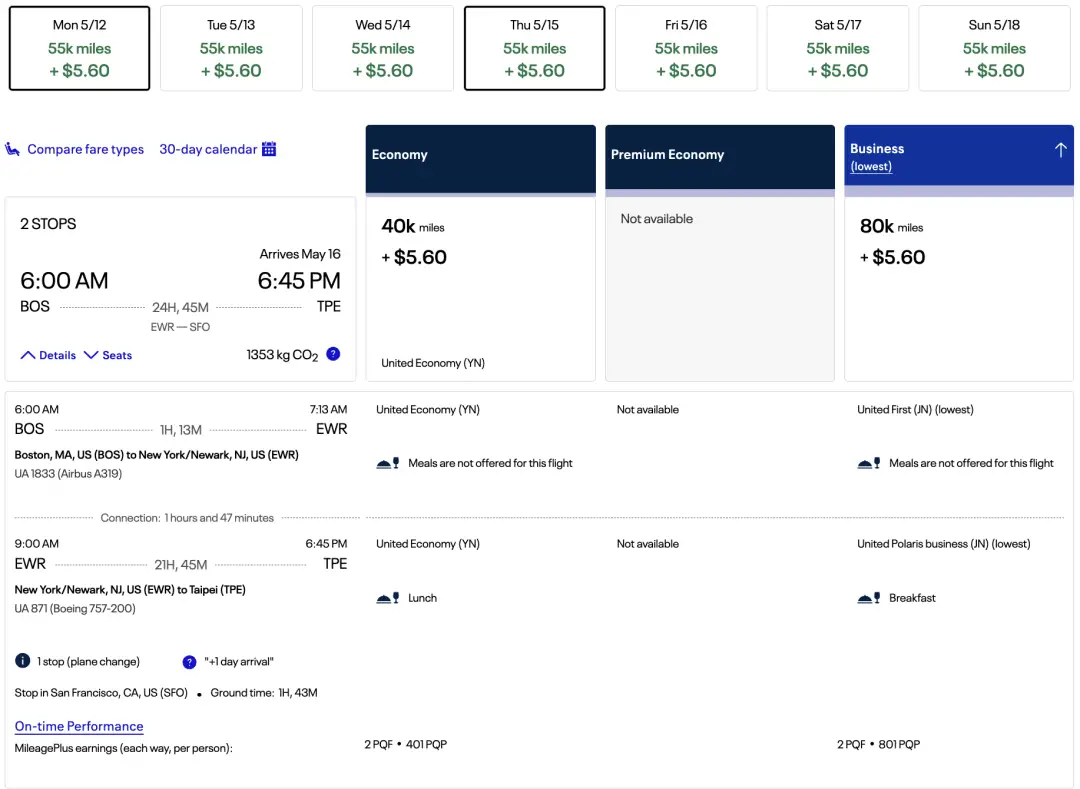This screenshot has width=1080, height=789.
Task: Open the 30-day calendar link
Action: click(x=208, y=149)
